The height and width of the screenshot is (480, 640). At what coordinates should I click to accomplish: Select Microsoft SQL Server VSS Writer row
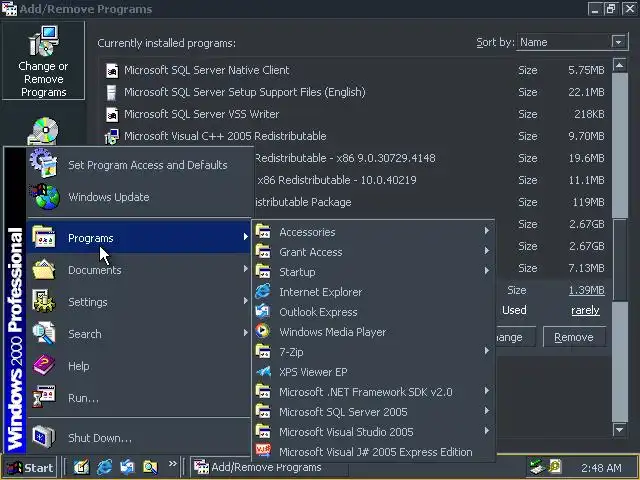(354, 114)
